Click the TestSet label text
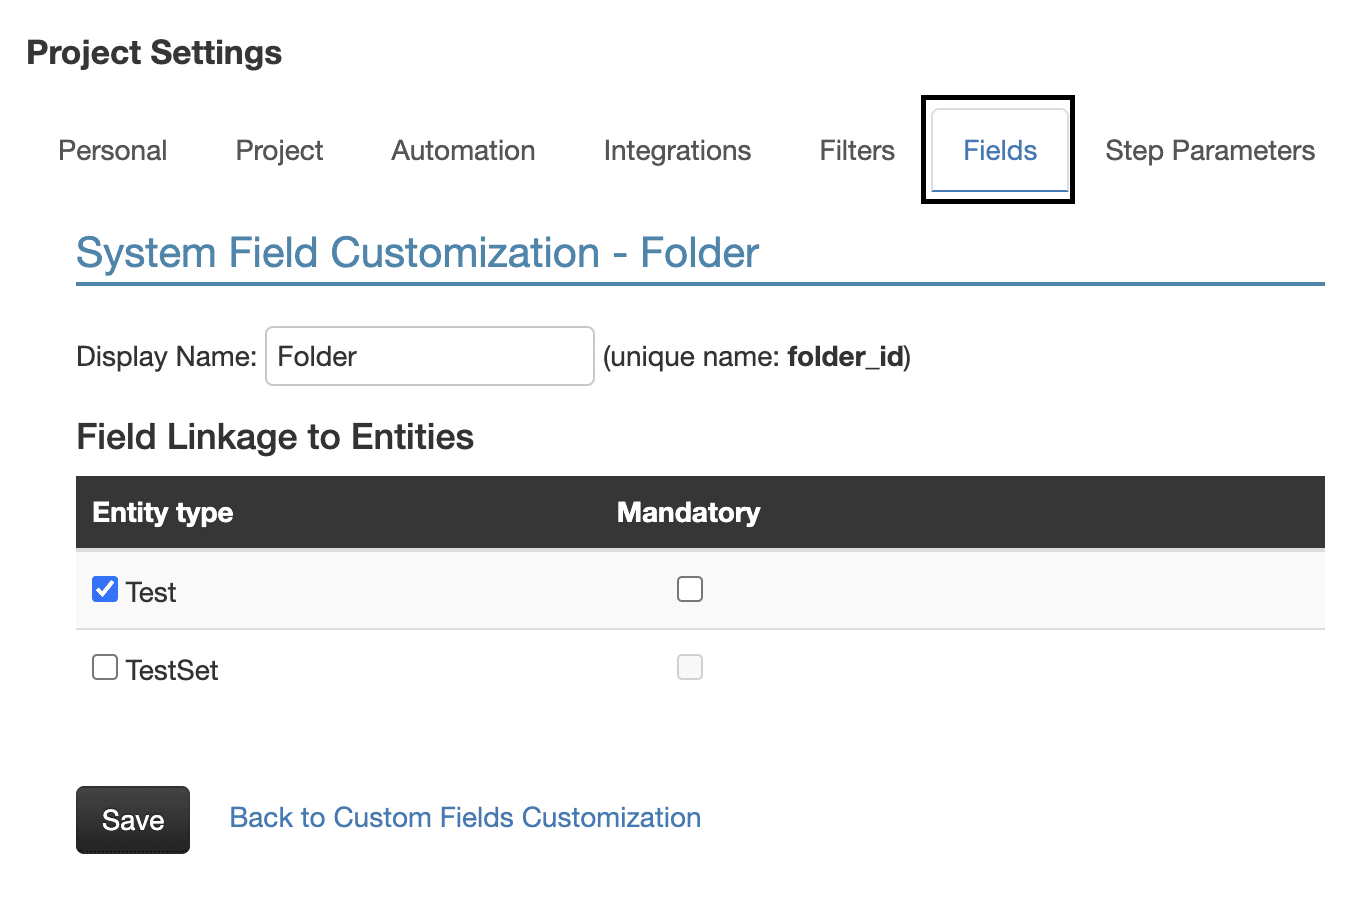This screenshot has height=922, width=1358. [x=172, y=670]
